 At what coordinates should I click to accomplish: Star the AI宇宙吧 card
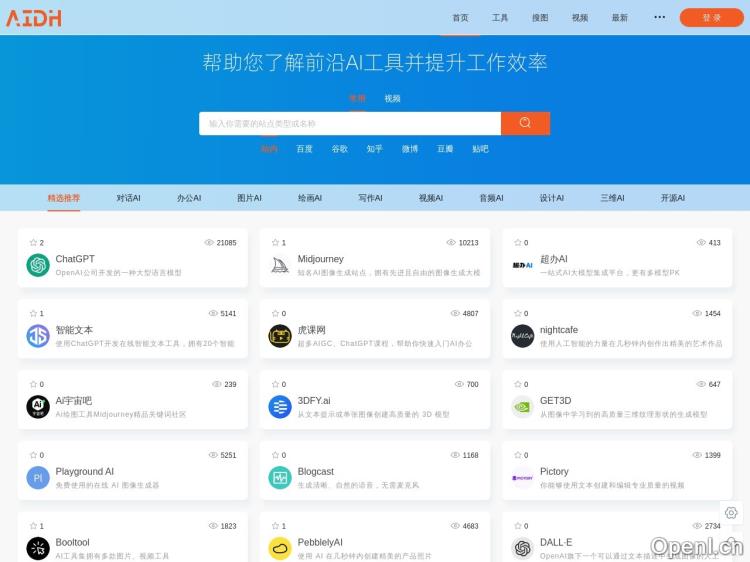[x=33, y=384]
